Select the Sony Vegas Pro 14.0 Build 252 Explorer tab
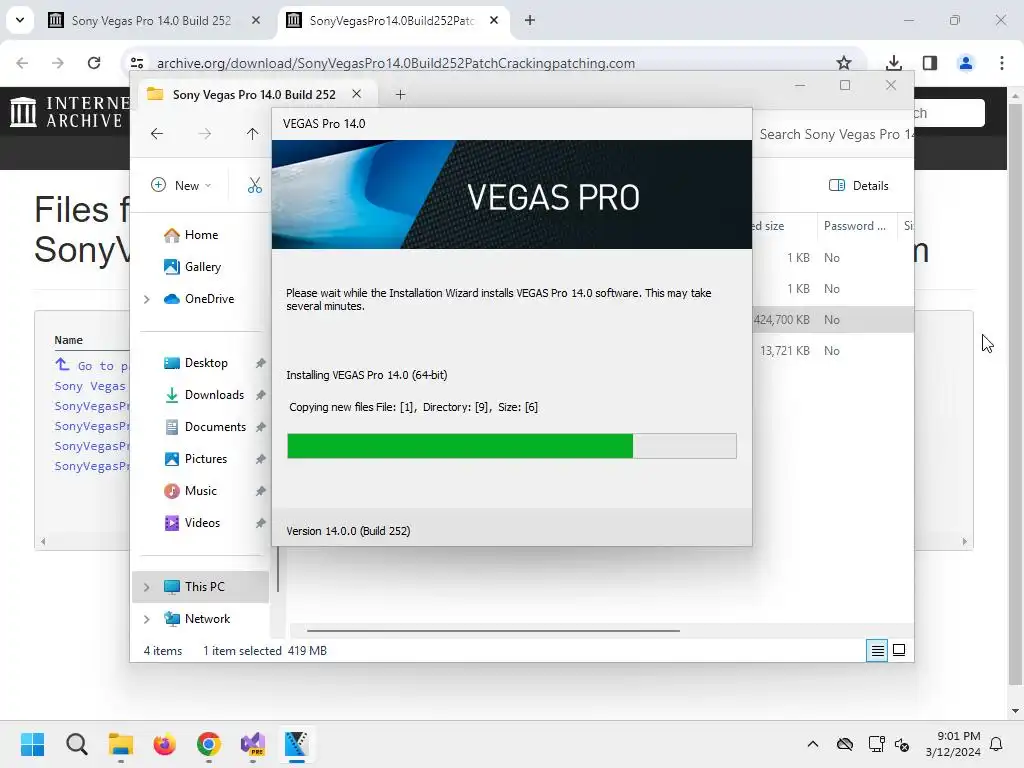Image resolution: width=1024 pixels, height=768 pixels. click(x=254, y=95)
